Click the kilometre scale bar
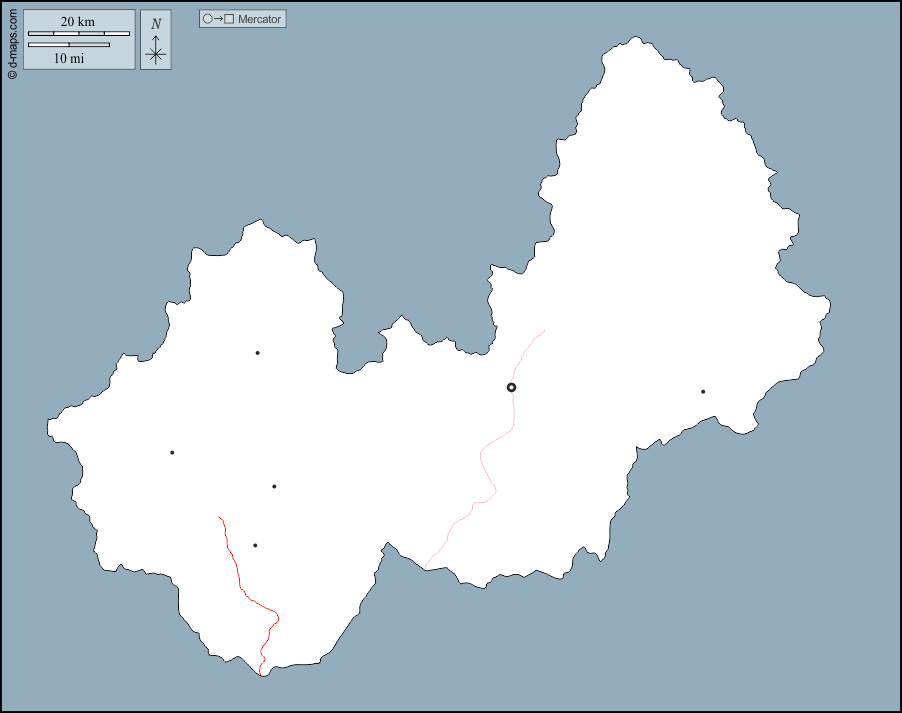Screen dimensions: 902x713 [x=79, y=34]
